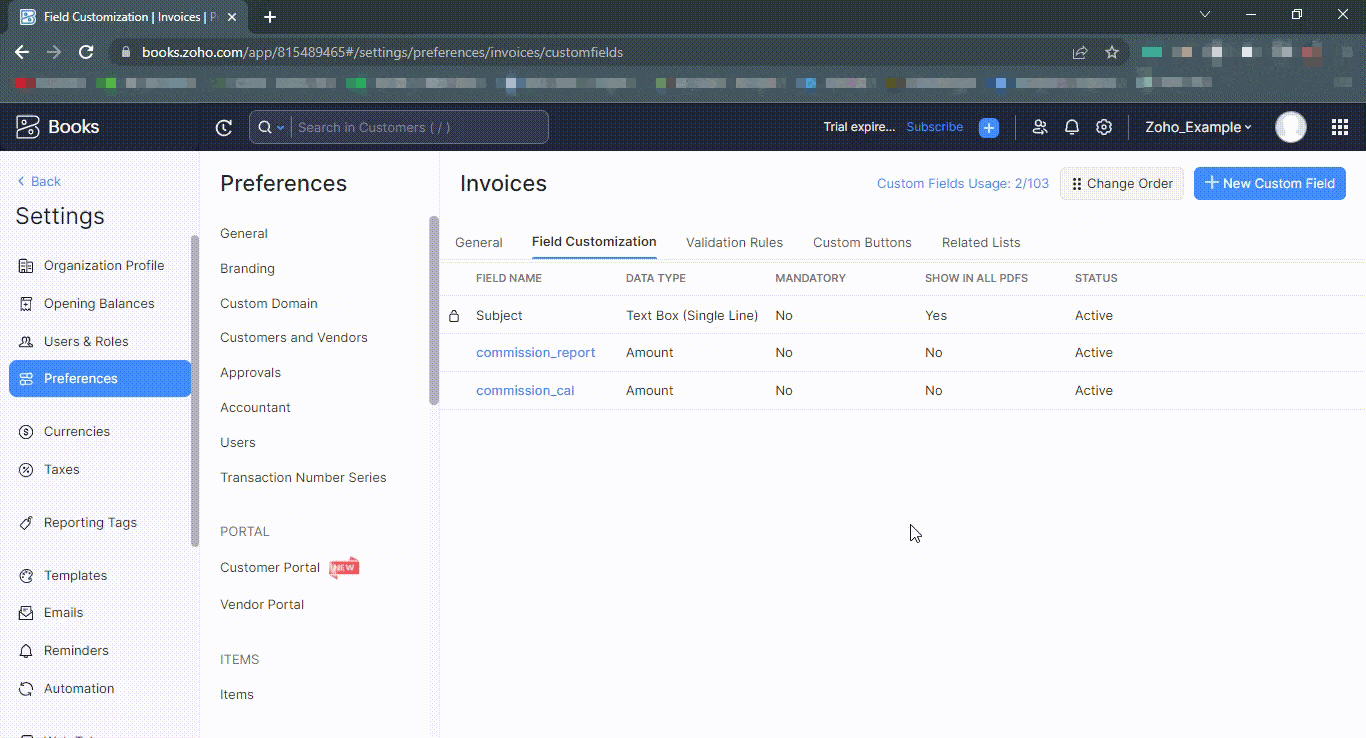Open Reporting Tags via its tag icon
The height and width of the screenshot is (738, 1366).
pos(25,522)
